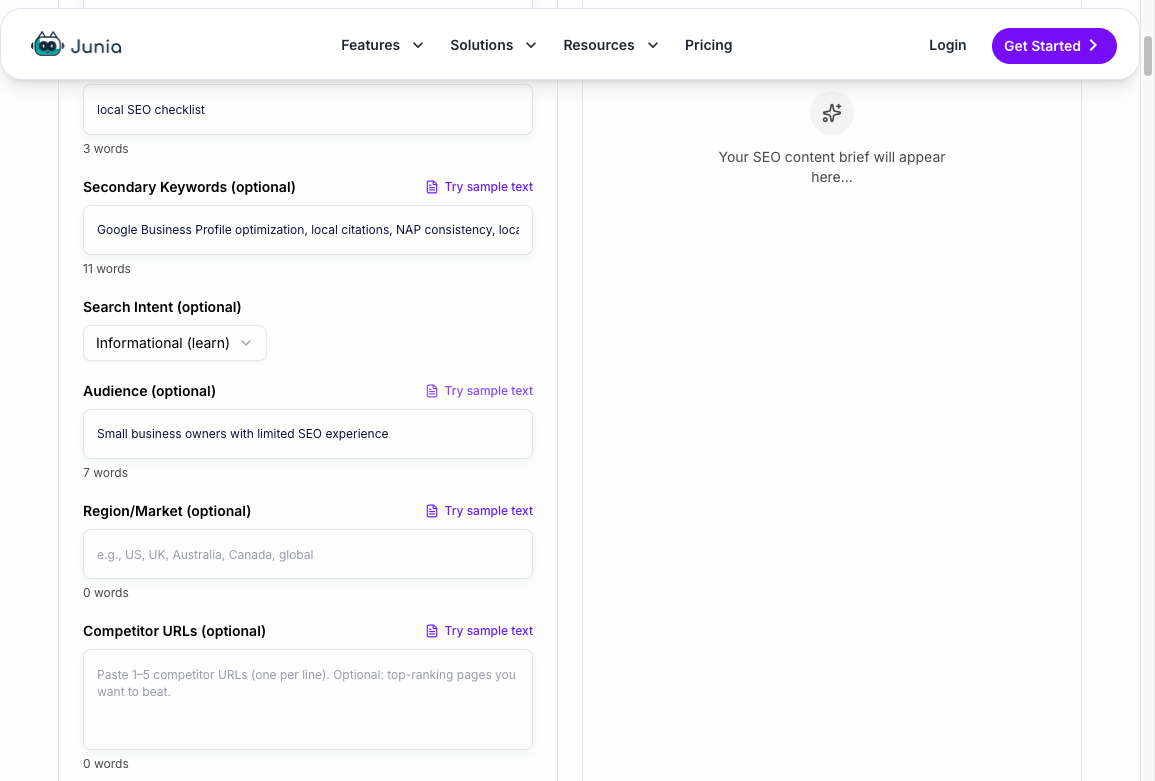Image resolution: width=1155 pixels, height=781 pixels.
Task: Click the Junia robot cat logo icon
Action: [47, 44]
